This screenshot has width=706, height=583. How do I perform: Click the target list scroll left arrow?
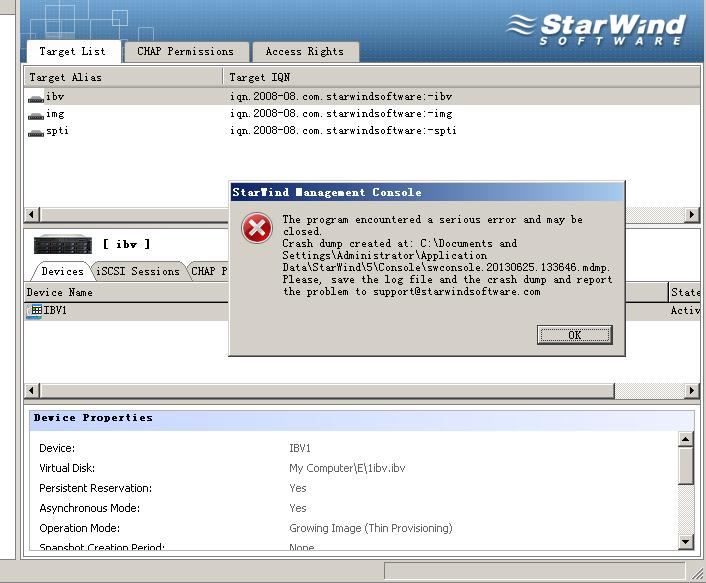point(32,214)
